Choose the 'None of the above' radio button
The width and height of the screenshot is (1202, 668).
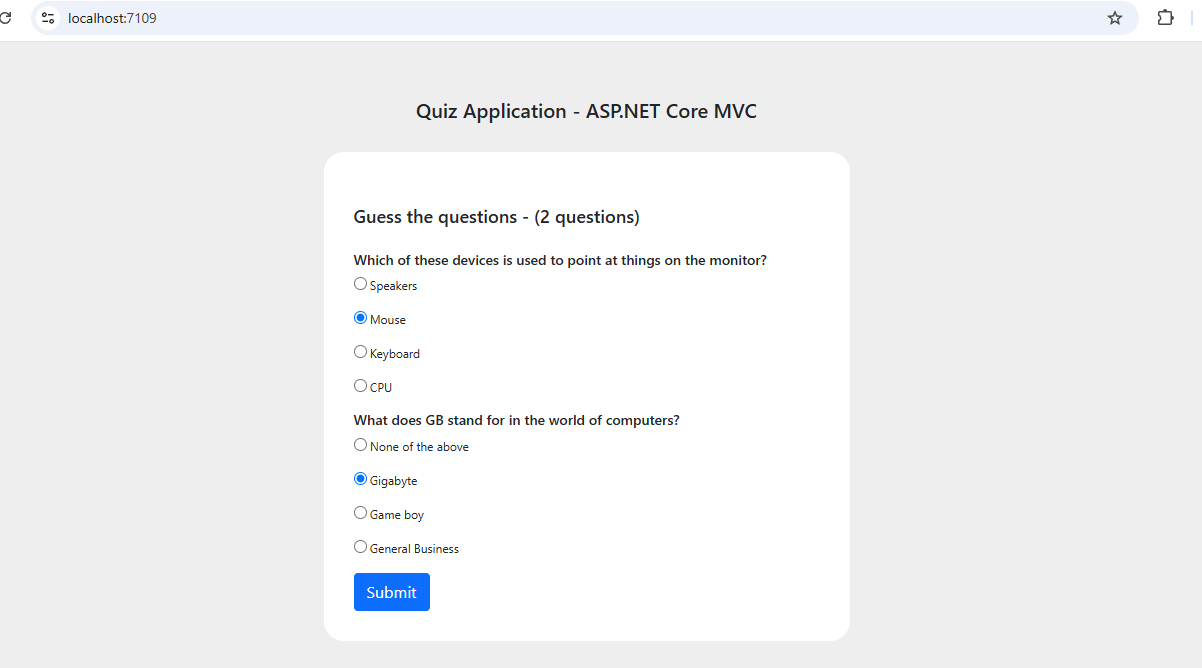click(x=361, y=445)
